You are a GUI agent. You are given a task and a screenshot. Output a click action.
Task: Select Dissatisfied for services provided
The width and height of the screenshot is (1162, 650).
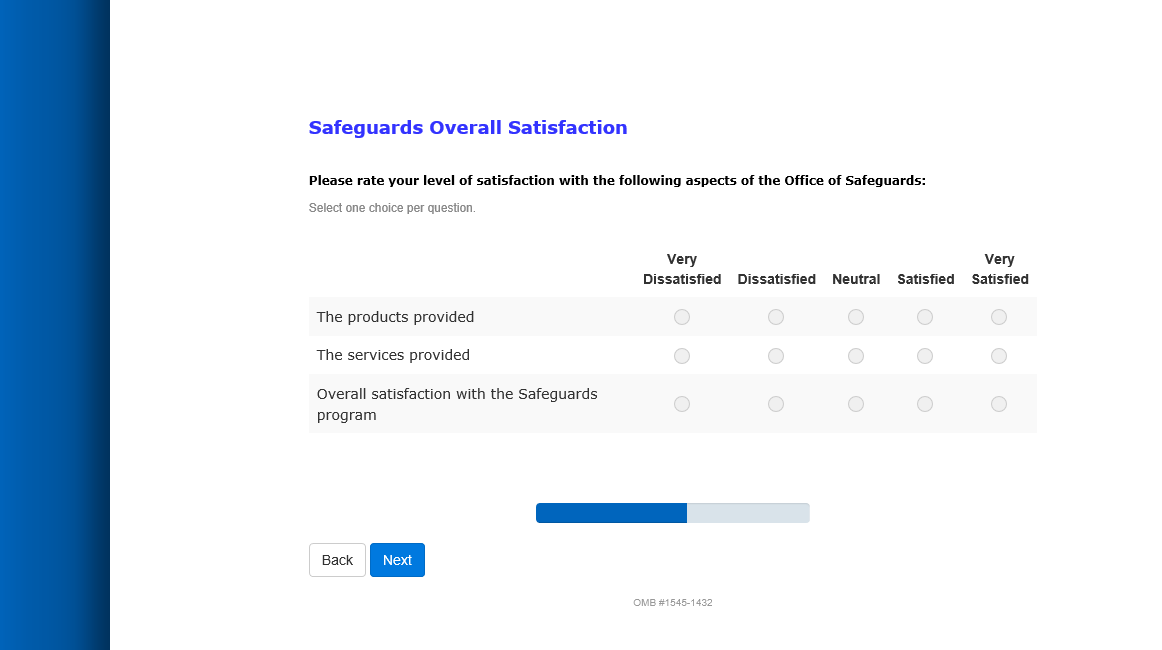click(x=776, y=356)
